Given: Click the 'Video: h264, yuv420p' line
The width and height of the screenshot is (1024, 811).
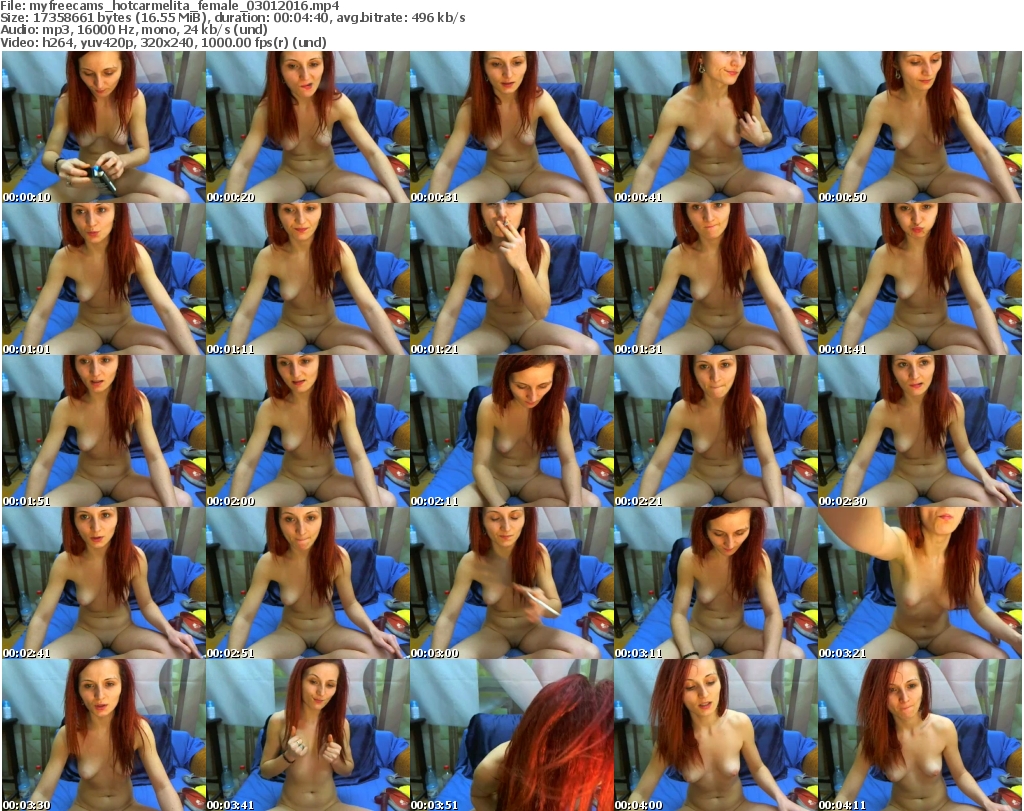Looking at the screenshot, I should [163, 42].
